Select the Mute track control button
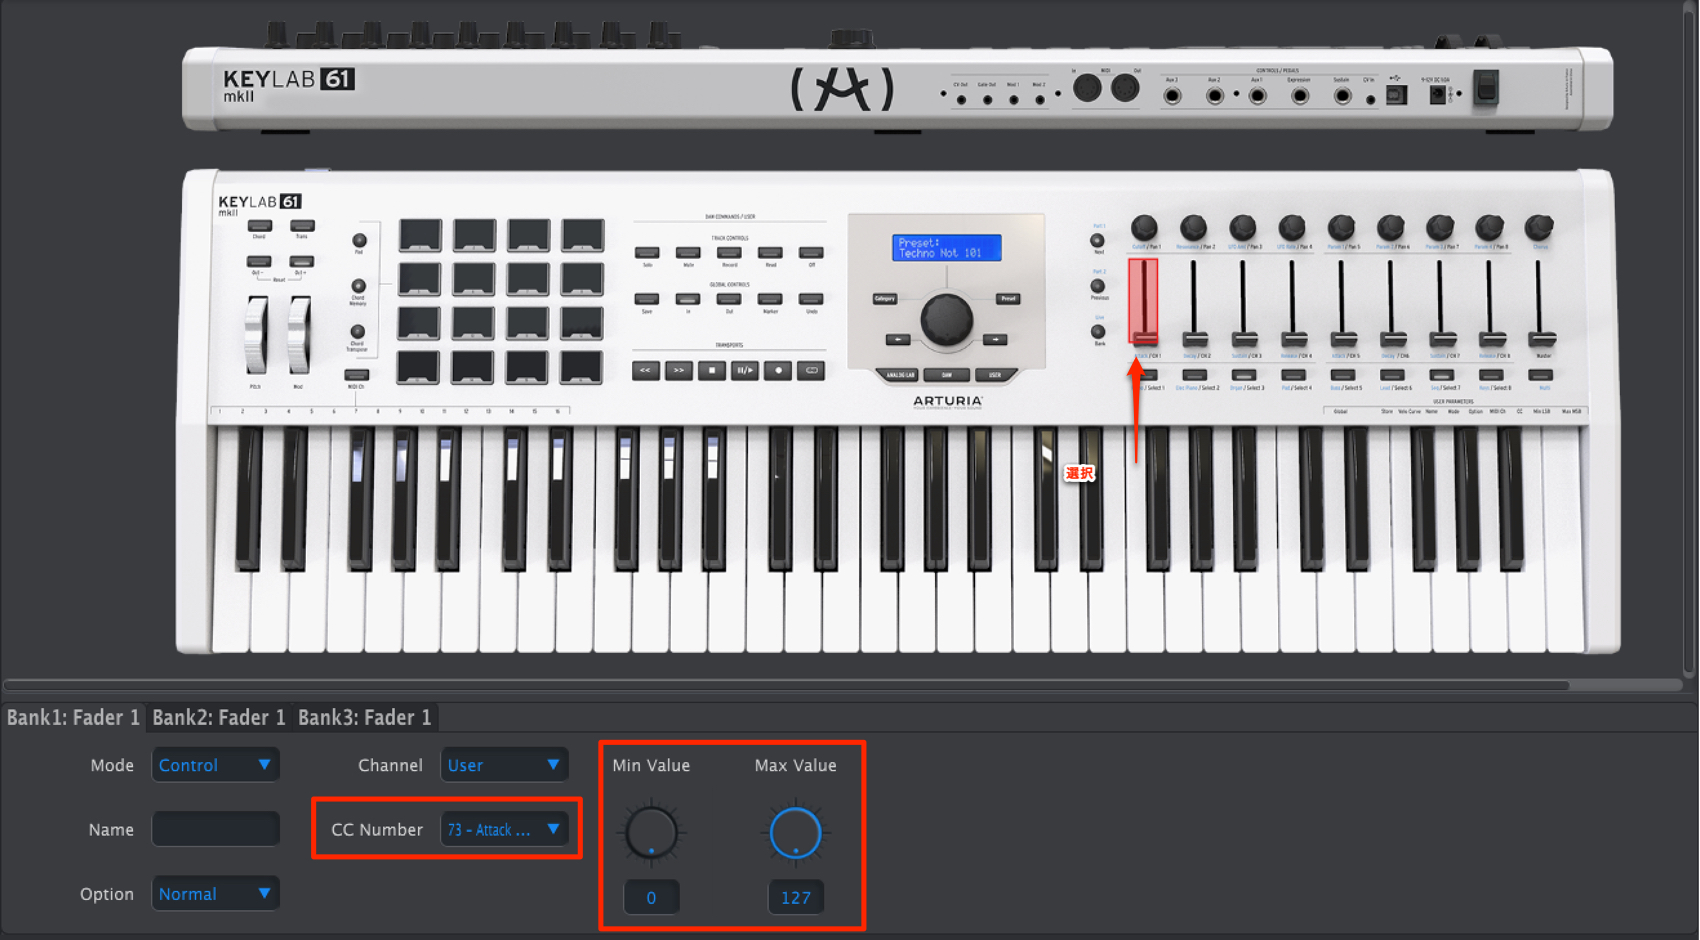This screenshot has height=940, width=1700. pos(688,253)
